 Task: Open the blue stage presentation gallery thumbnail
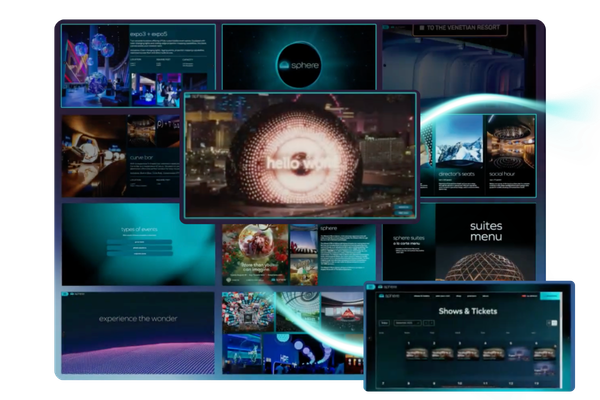(242, 354)
